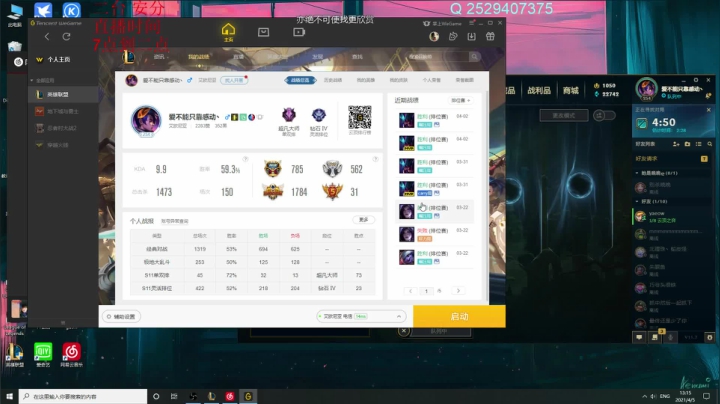Image resolution: width=720 pixels, height=404 pixels.
Task: Cancel matchmaking queue timer X
Action: pyautogui.click(x=709, y=110)
